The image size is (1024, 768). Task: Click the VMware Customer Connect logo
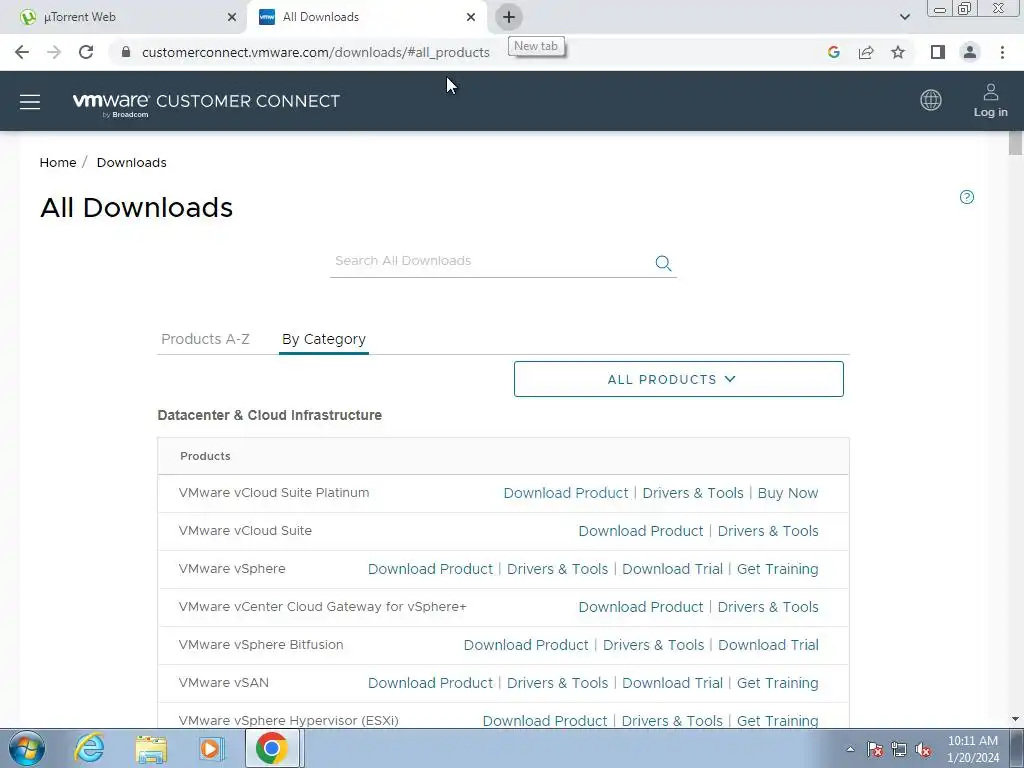click(x=206, y=103)
